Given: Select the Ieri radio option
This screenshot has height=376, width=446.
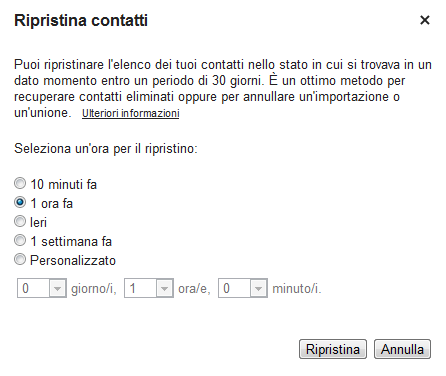Looking at the screenshot, I should click(20, 221).
